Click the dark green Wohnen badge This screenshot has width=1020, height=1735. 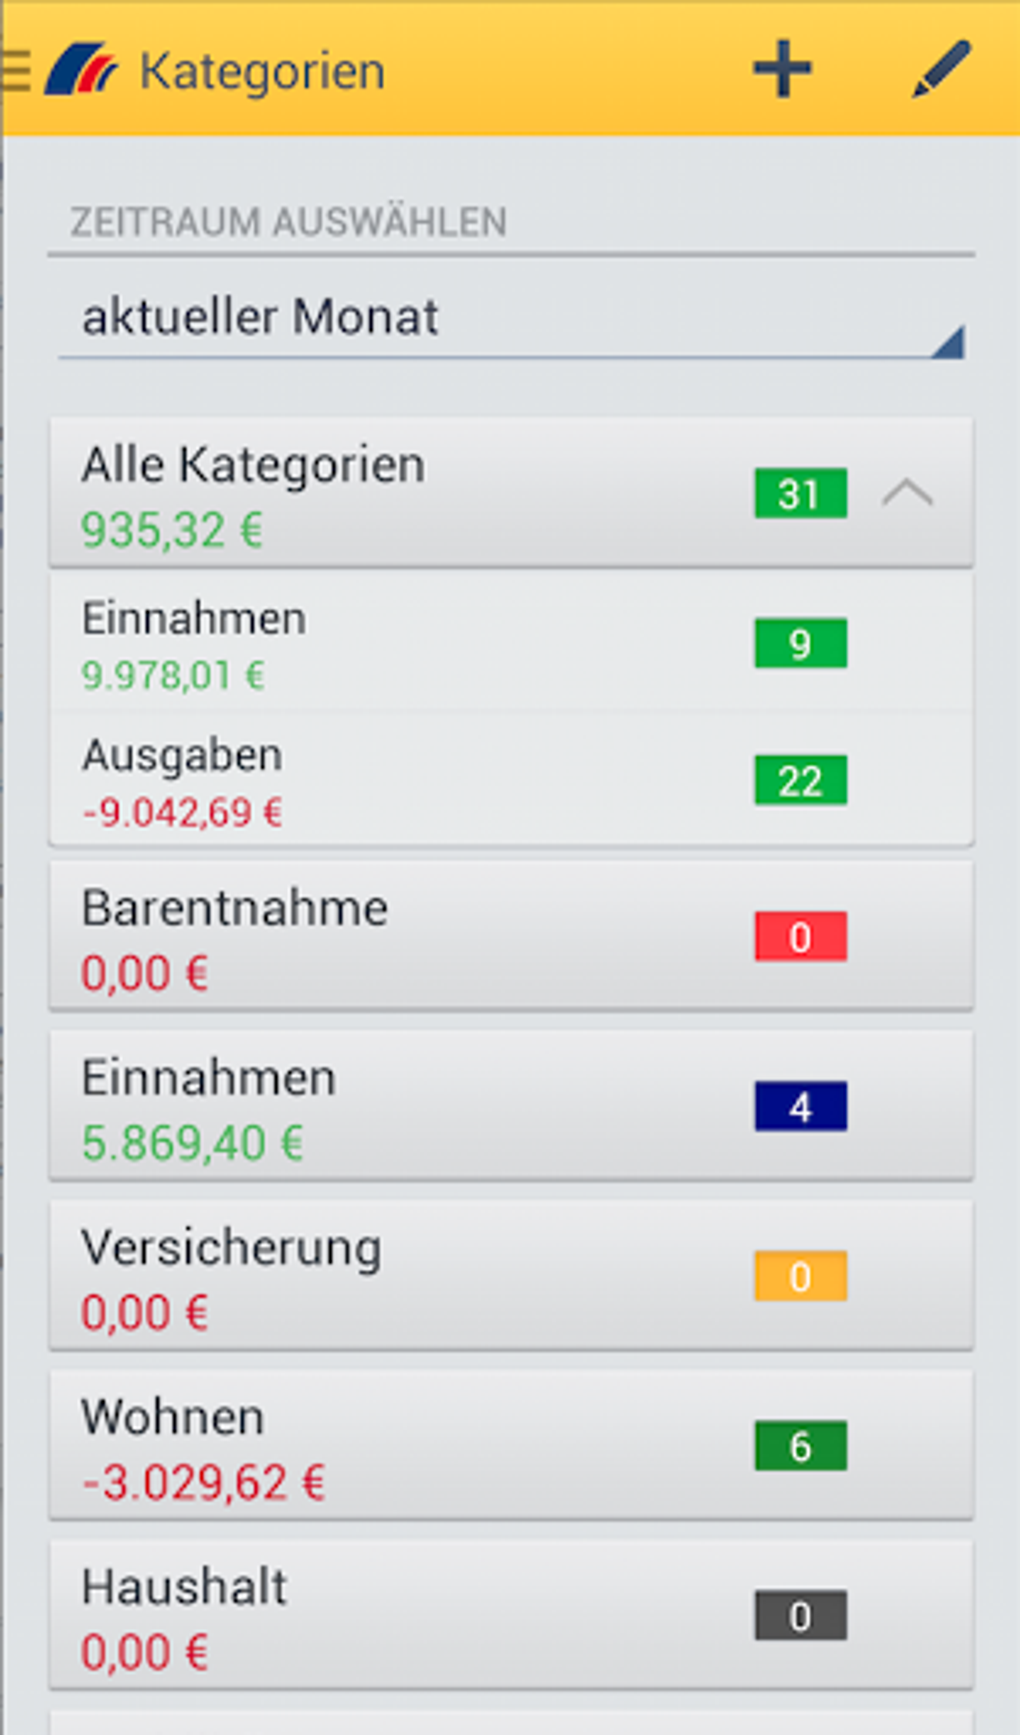pos(800,1447)
